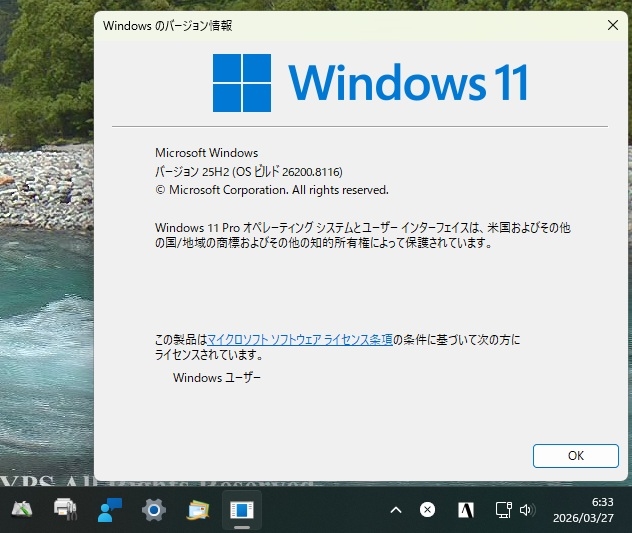Viewport: 632px width, 533px height.
Task: Click the date 2026/03/27 in tray
Action: coord(583,518)
